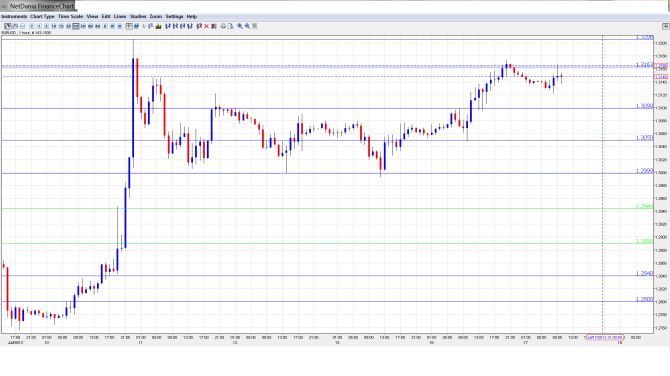Click the print chart icon

[x=223, y=26]
